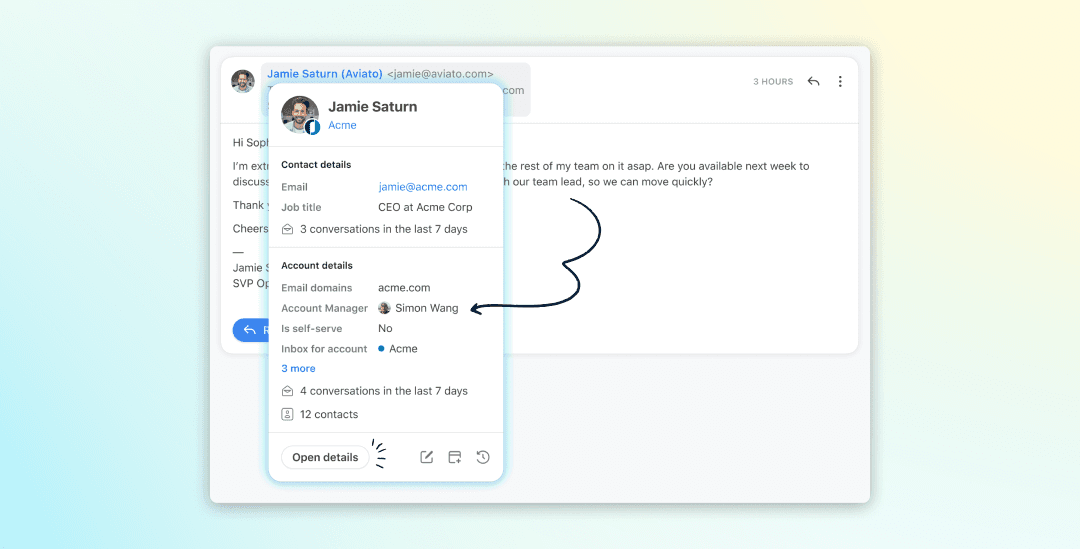Open the Acme company link under name
Screen dimensions: 1080x549
pyautogui.click(x=342, y=125)
